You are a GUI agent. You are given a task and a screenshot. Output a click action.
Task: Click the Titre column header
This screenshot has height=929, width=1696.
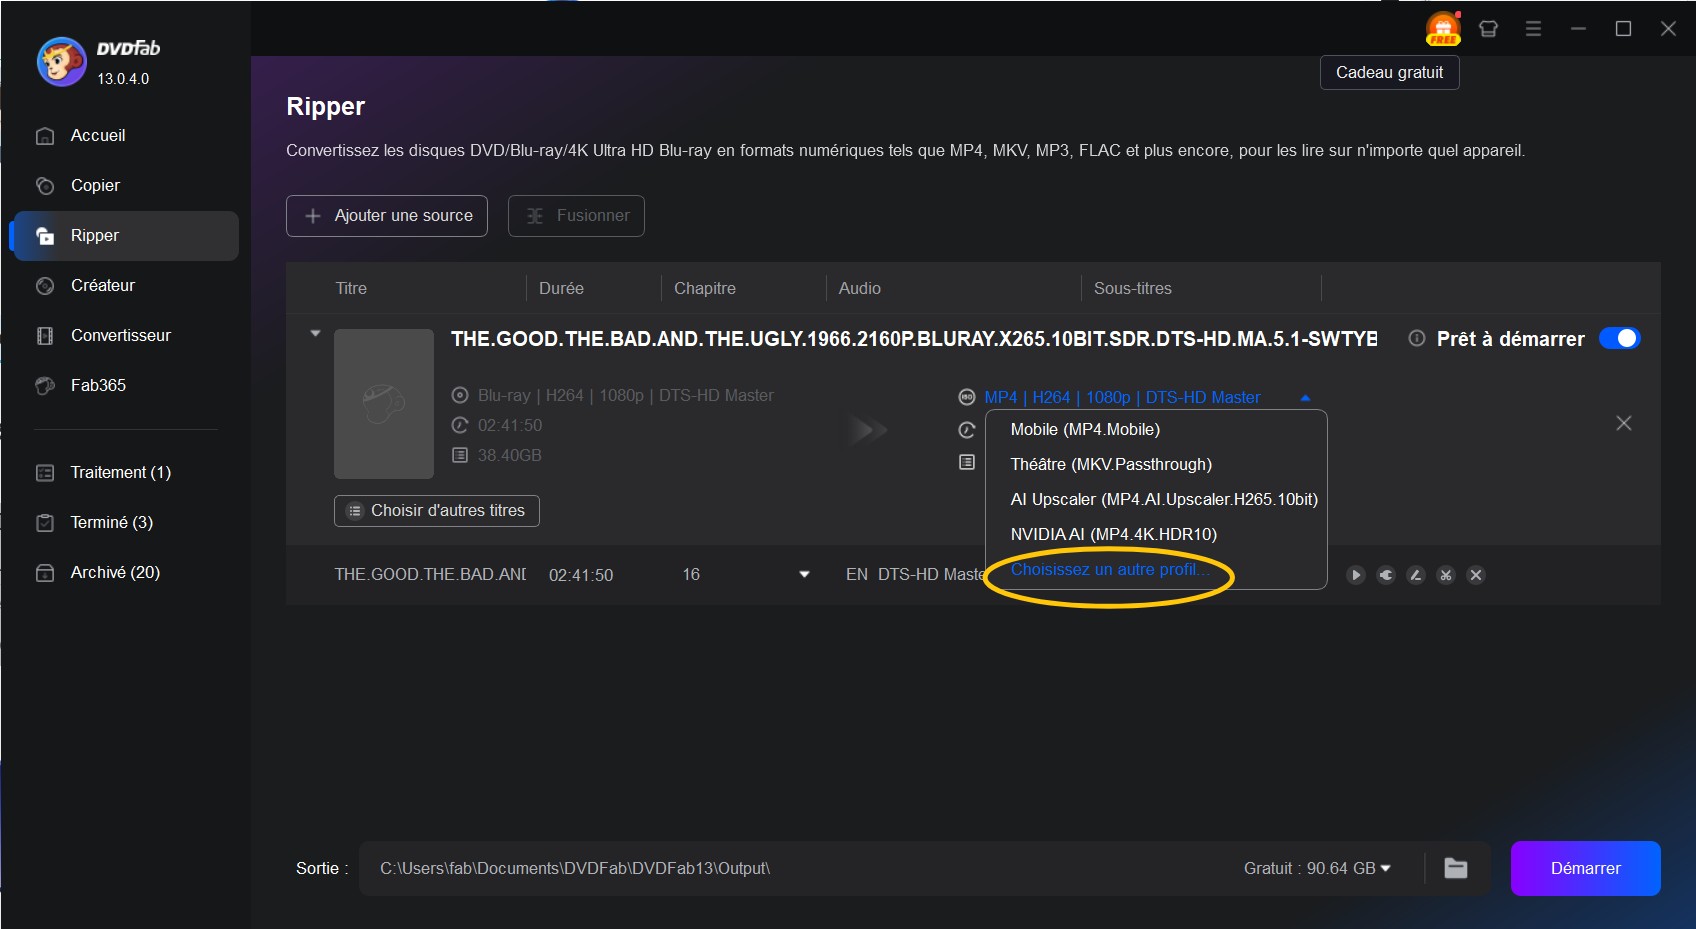click(x=351, y=288)
